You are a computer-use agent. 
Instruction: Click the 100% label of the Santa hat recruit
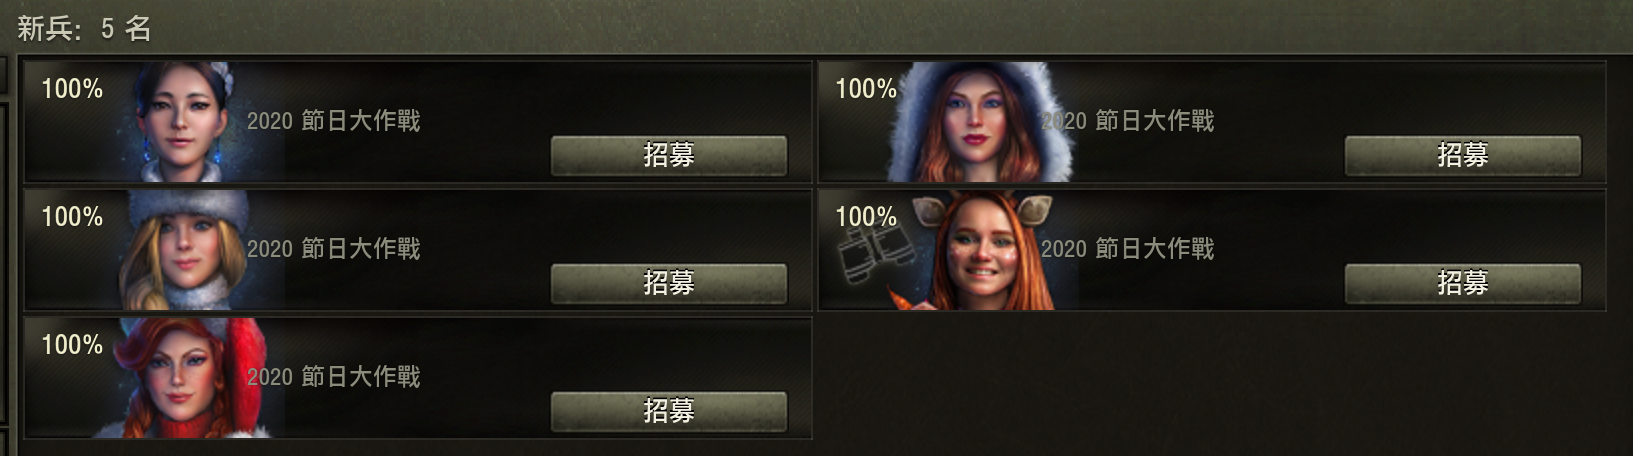pyautogui.click(x=72, y=345)
